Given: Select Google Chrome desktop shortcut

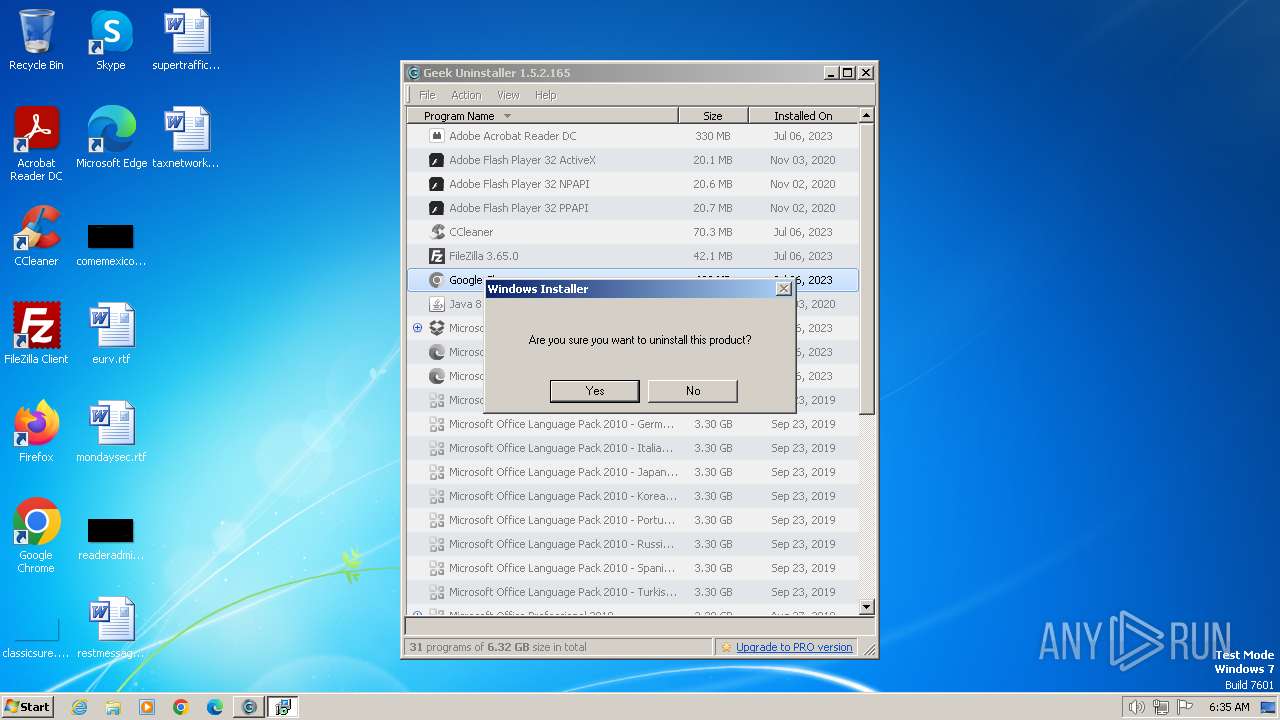Looking at the screenshot, I should 36,536.
